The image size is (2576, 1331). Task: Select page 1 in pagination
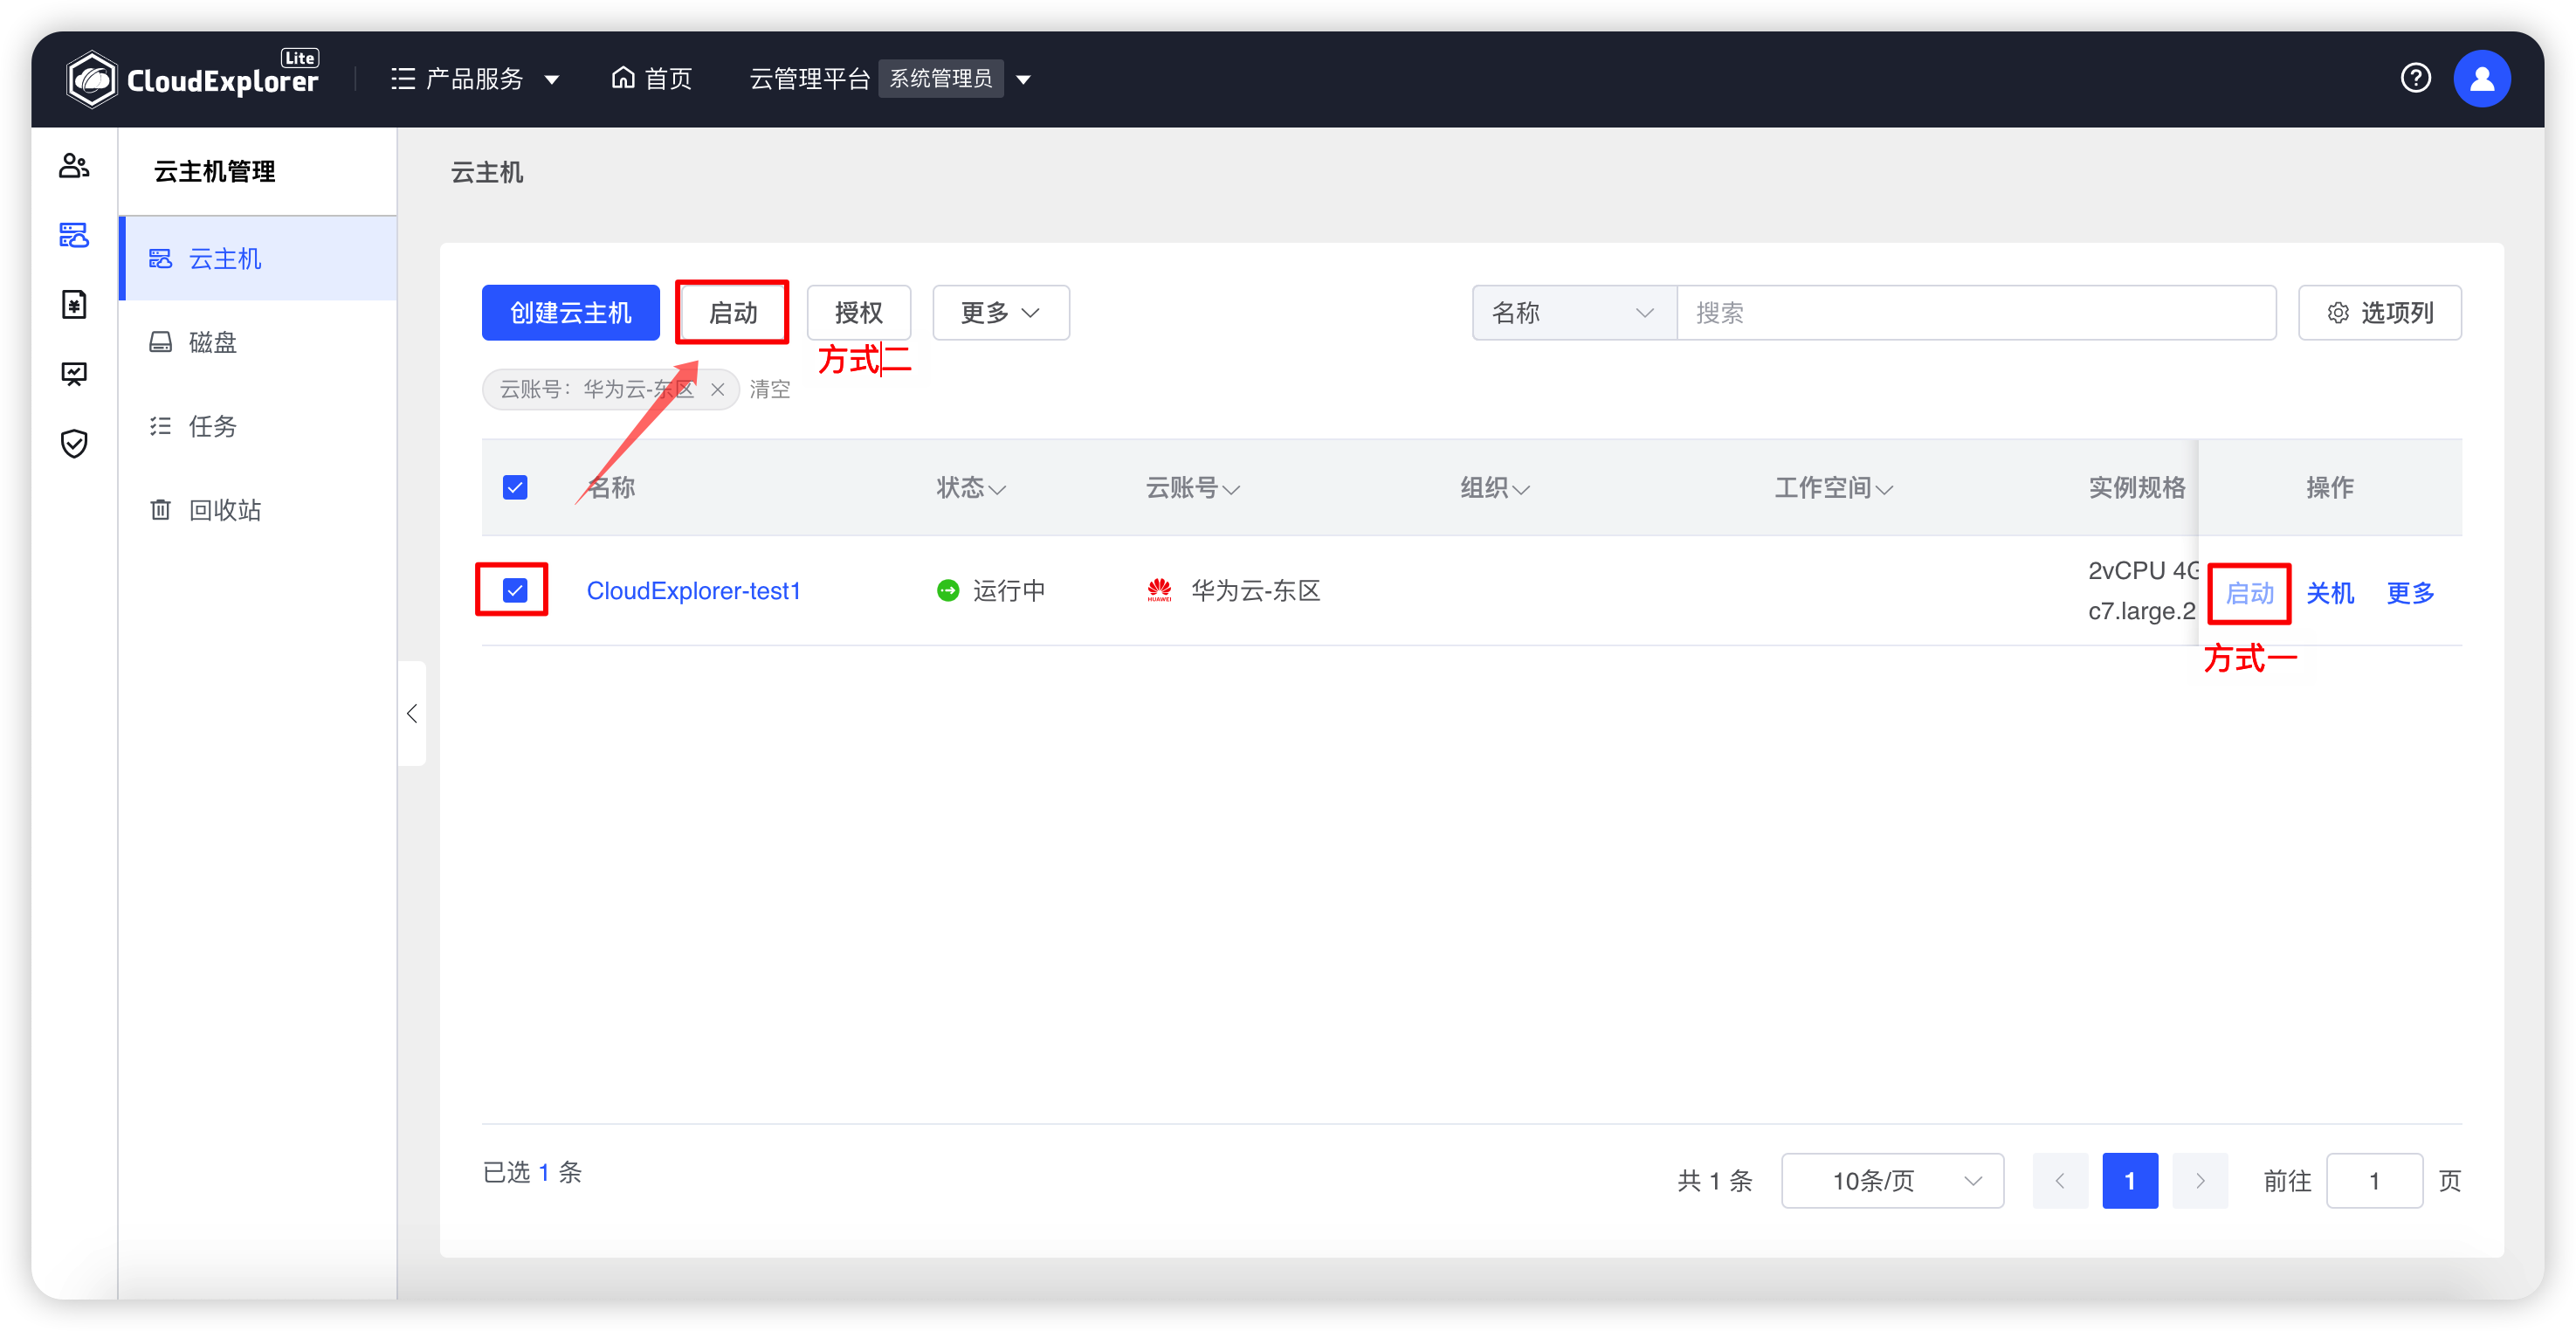point(2130,1181)
